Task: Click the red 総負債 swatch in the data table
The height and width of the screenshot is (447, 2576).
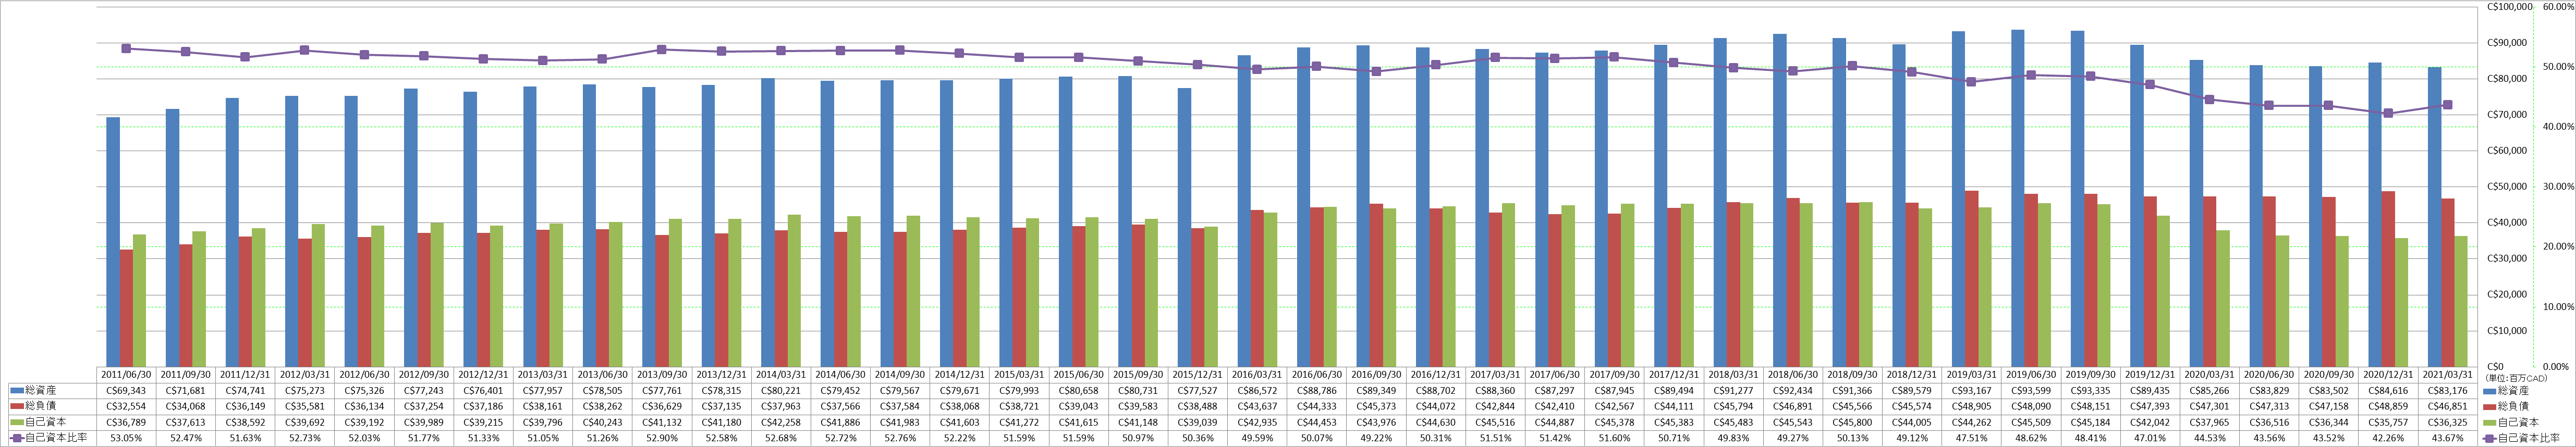Action: tap(16, 406)
